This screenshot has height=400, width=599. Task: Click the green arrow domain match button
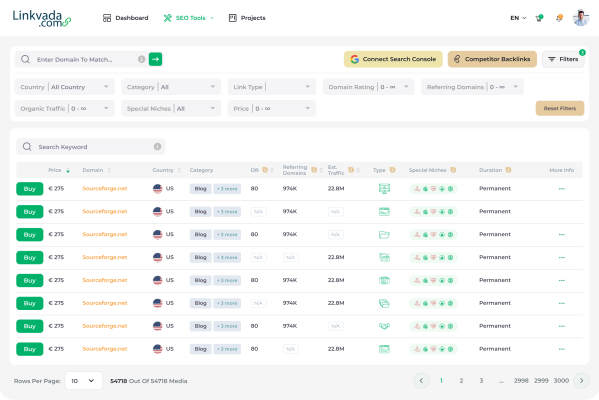tap(155, 59)
